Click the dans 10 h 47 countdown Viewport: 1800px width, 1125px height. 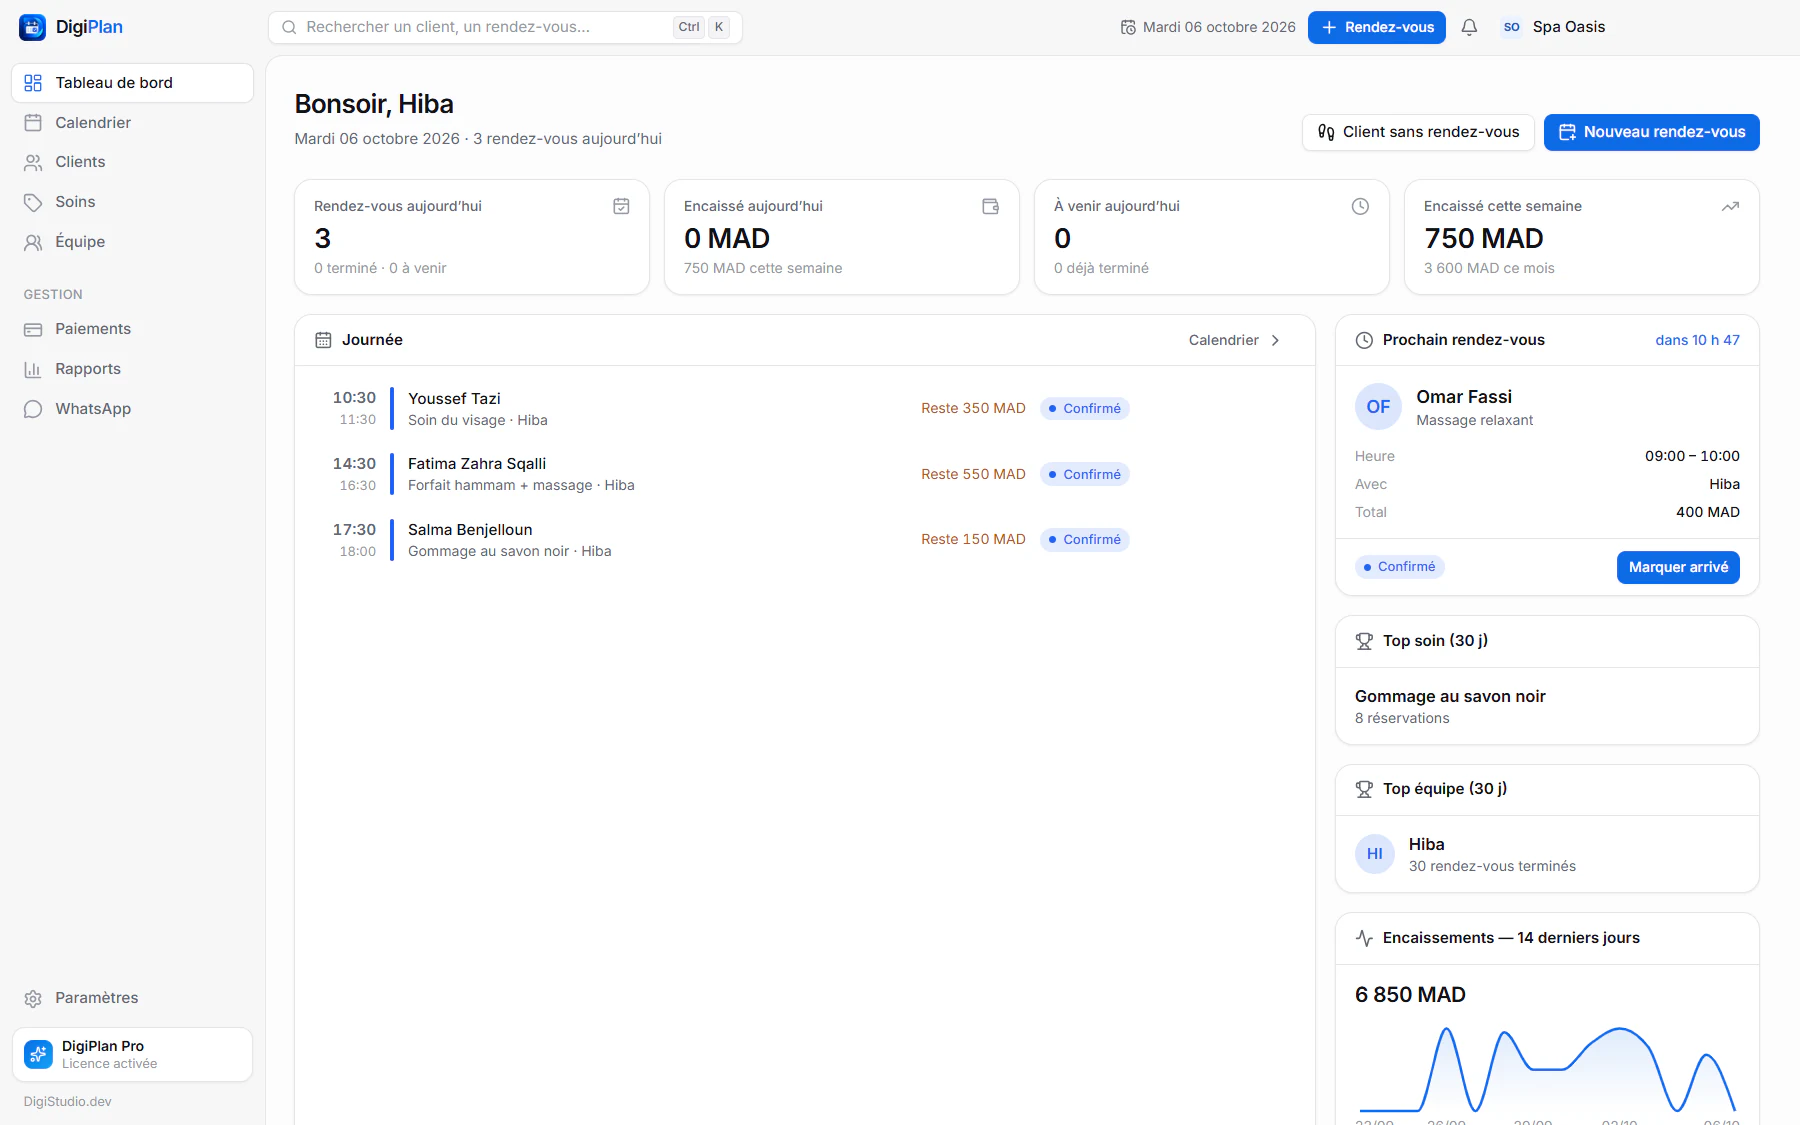pos(1697,340)
